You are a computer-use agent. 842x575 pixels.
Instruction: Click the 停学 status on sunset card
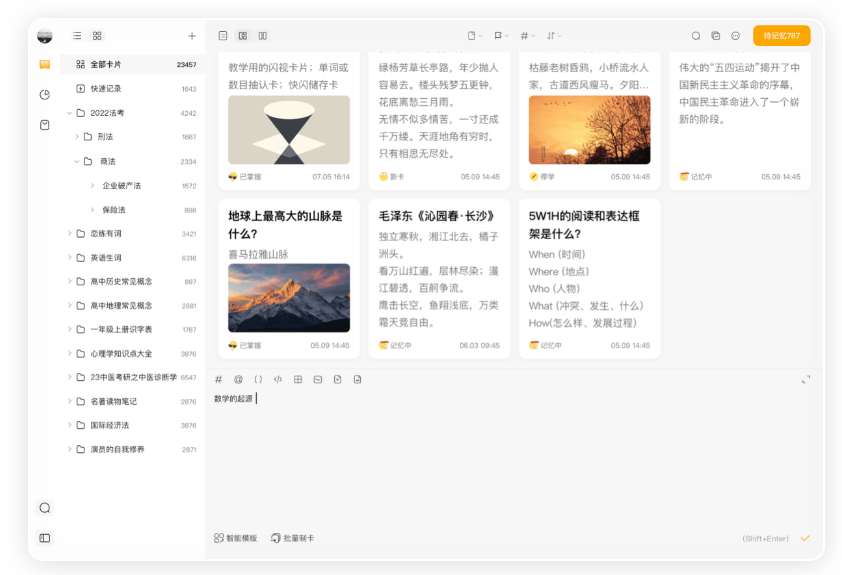[x=542, y=177]
